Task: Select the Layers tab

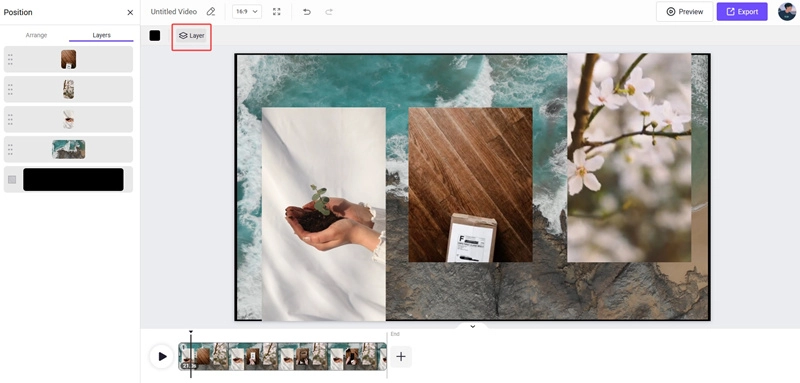Action: tap(101, 35)
